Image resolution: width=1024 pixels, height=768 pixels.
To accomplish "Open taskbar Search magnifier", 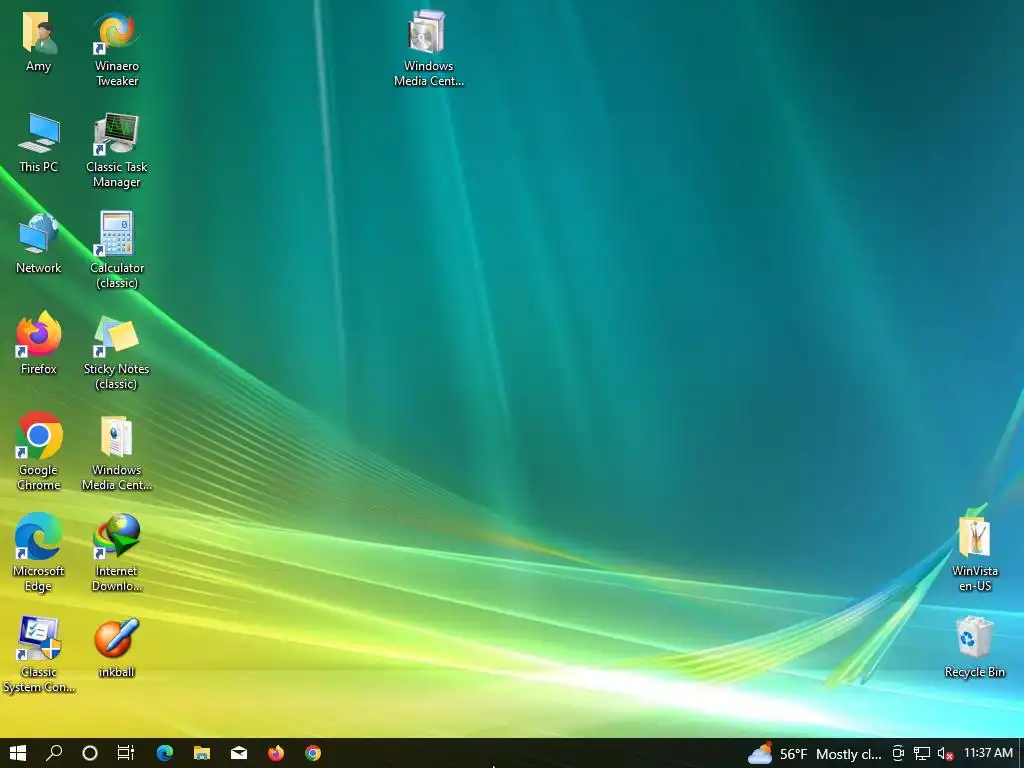I will tap(54, 753).
